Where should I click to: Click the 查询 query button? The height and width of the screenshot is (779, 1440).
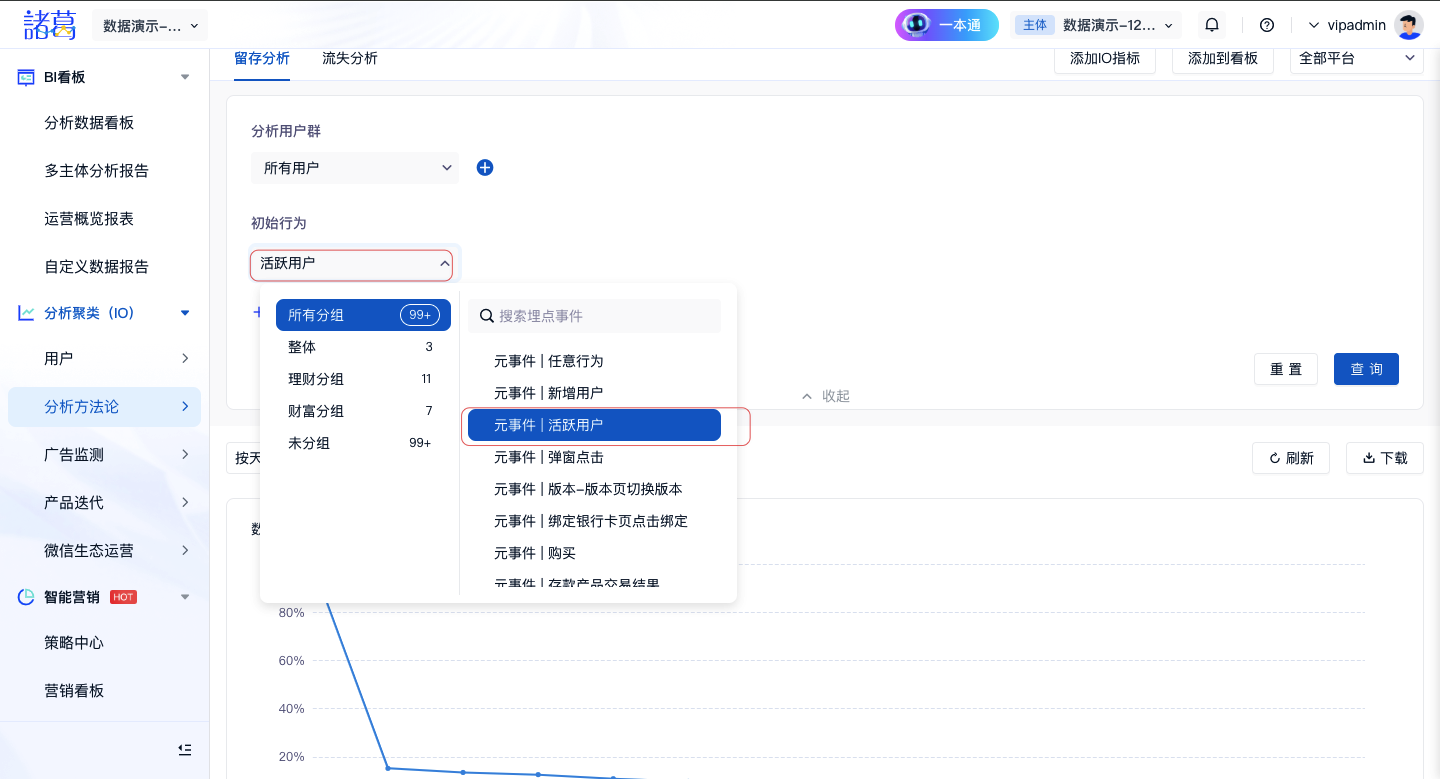click(1366, 369)
